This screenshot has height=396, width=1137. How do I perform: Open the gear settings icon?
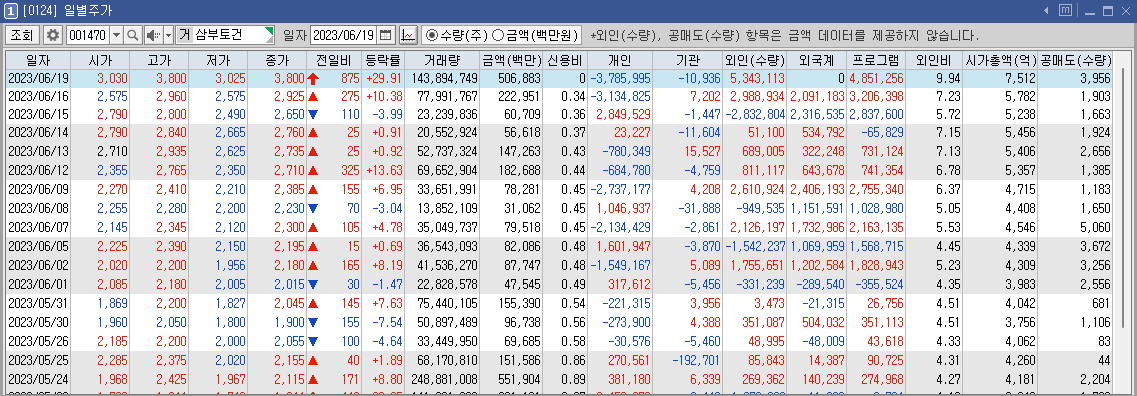tap(53, 35)
